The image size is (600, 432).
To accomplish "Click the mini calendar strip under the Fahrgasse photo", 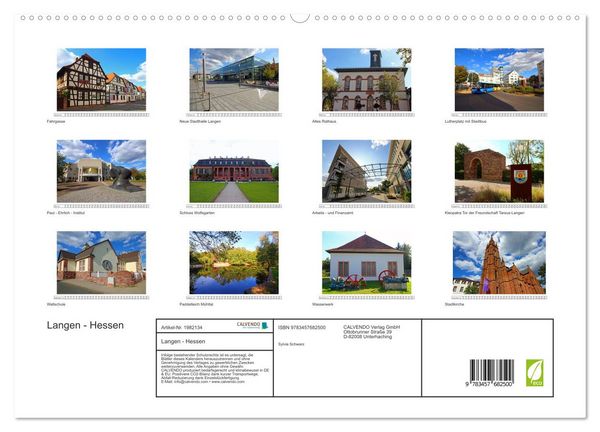I will point(101,115).
